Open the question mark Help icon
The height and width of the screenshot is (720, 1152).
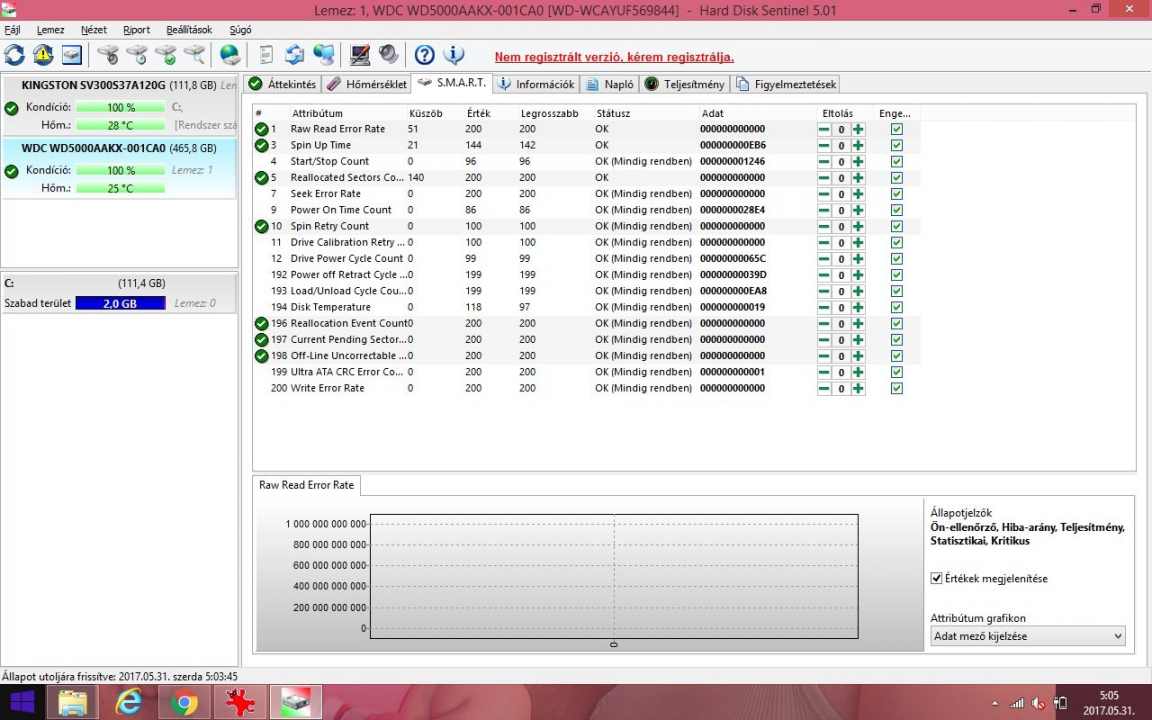point(425,55)
